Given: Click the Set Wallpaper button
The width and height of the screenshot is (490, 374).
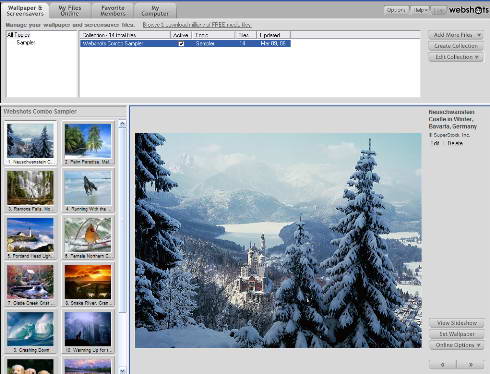Looking at the screenshot, I should (457, 334).
